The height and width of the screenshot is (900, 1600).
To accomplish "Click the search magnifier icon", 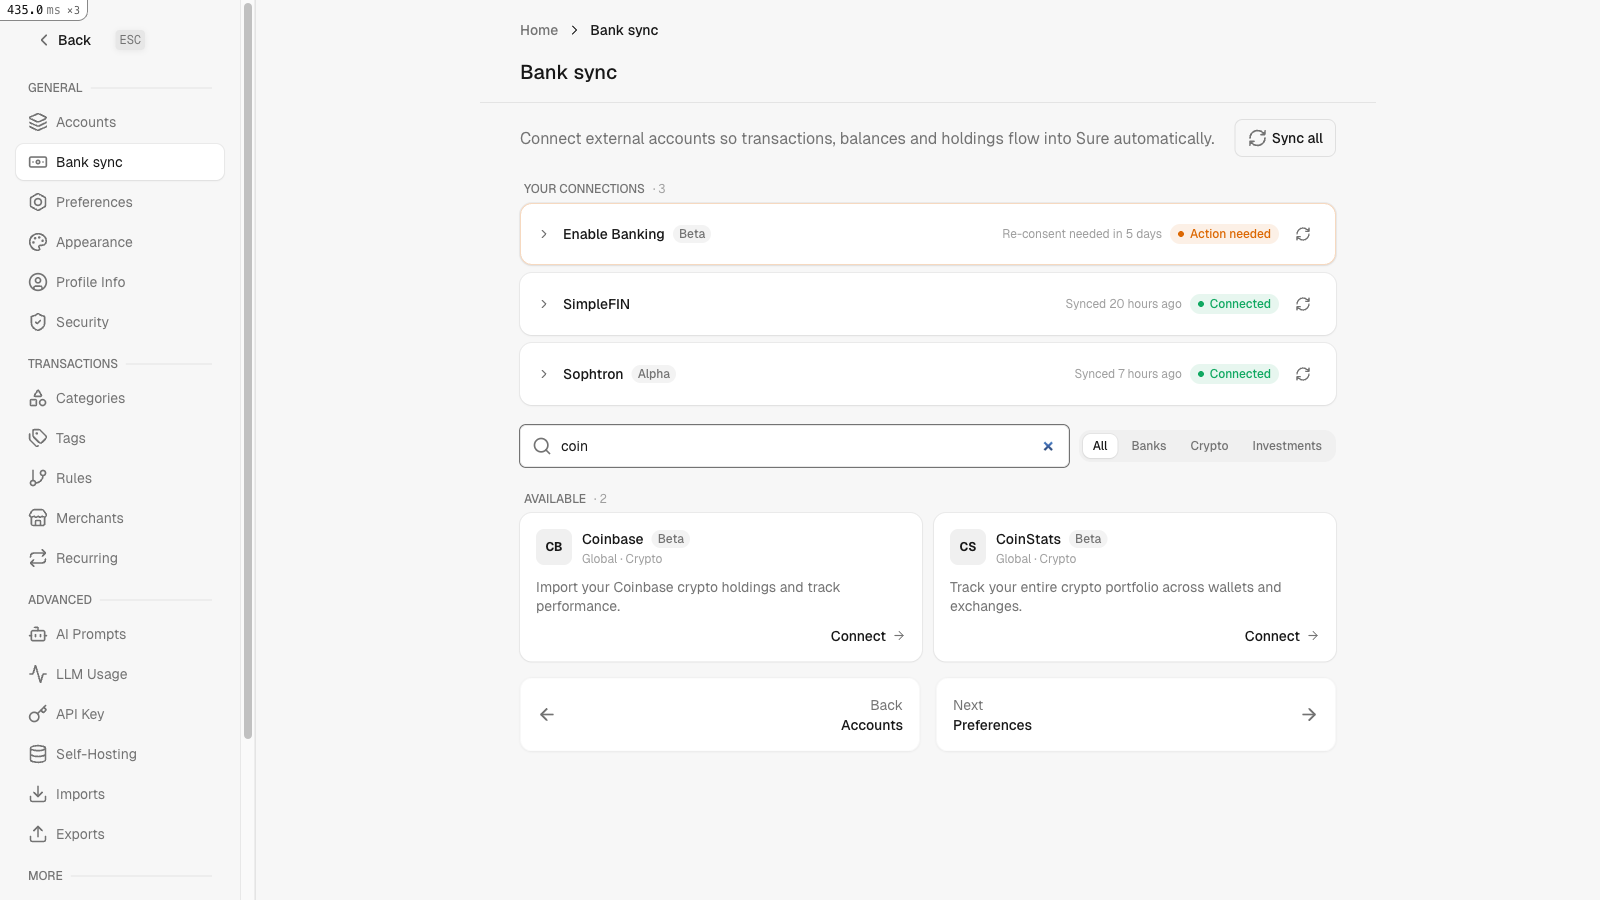I will coord(542,446).
